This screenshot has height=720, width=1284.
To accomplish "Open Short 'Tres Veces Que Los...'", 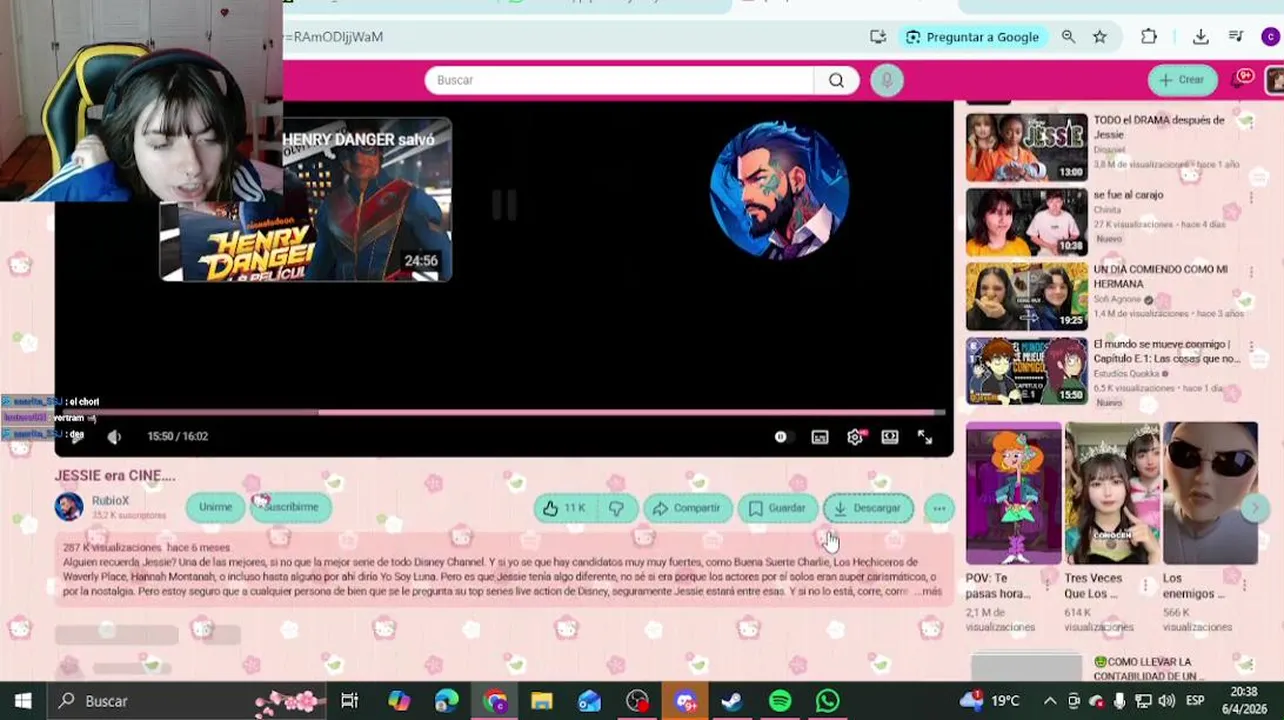I will 1111,493.
